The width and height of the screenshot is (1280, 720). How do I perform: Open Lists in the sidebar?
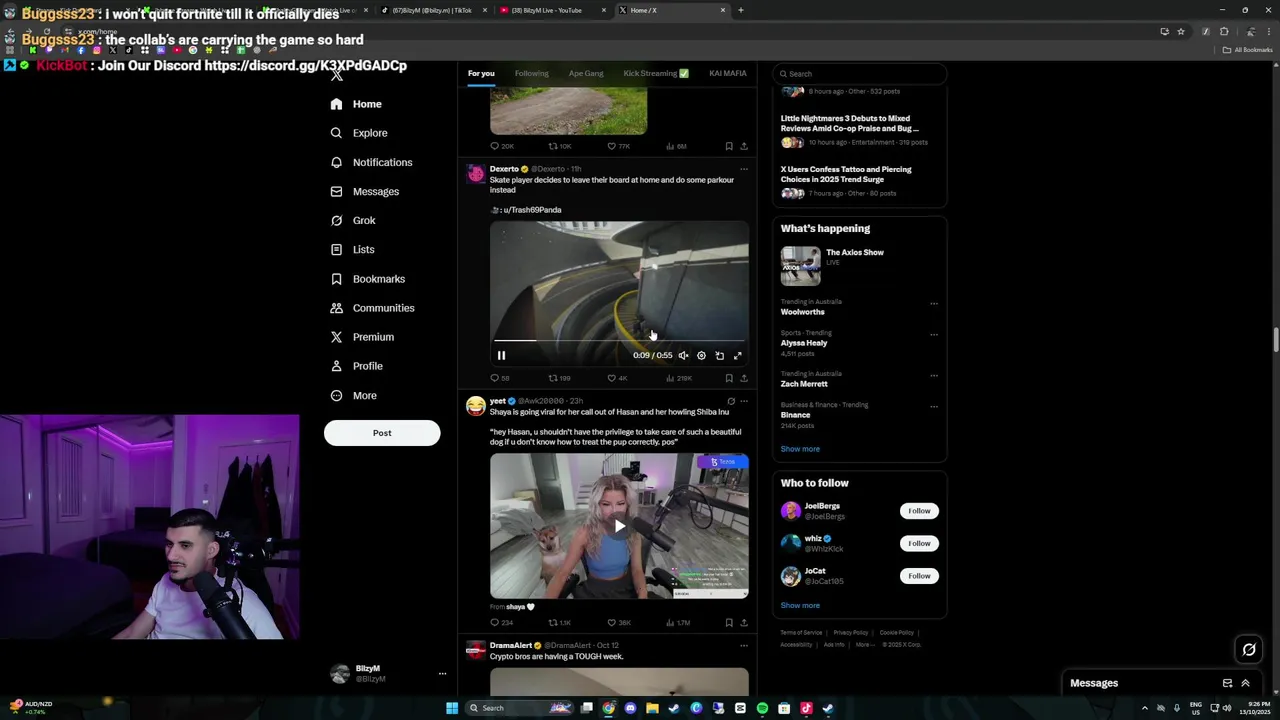352,249
